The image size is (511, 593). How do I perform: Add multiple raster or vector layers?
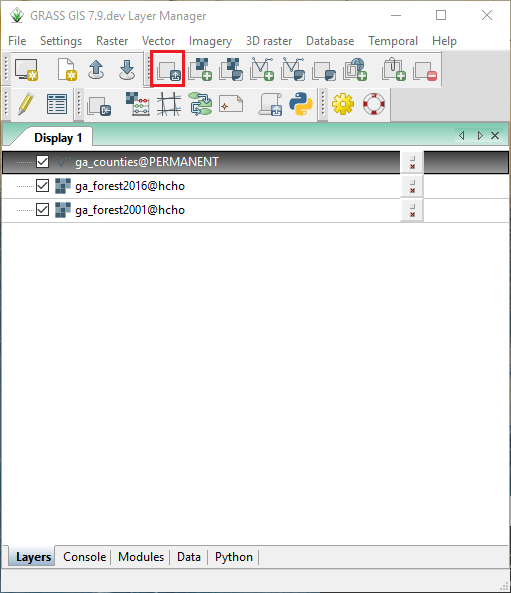(168, 70)
